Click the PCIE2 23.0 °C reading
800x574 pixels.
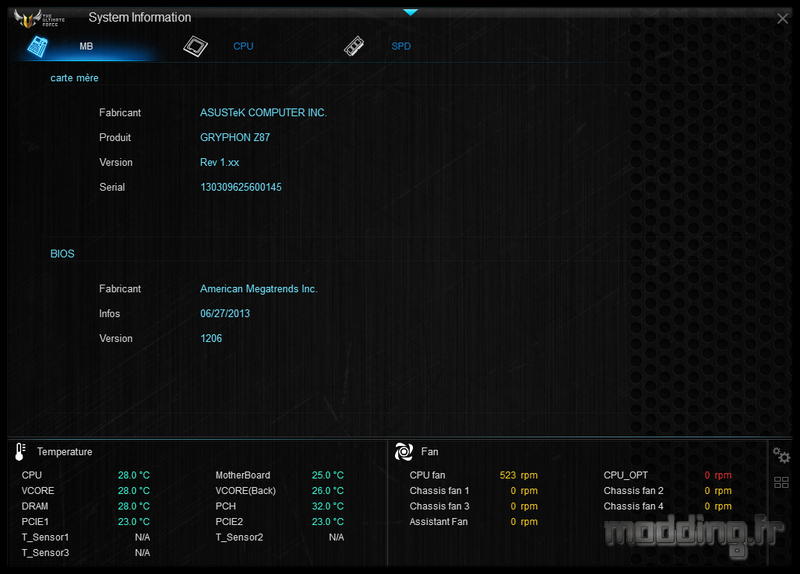(x=328, y=522)
